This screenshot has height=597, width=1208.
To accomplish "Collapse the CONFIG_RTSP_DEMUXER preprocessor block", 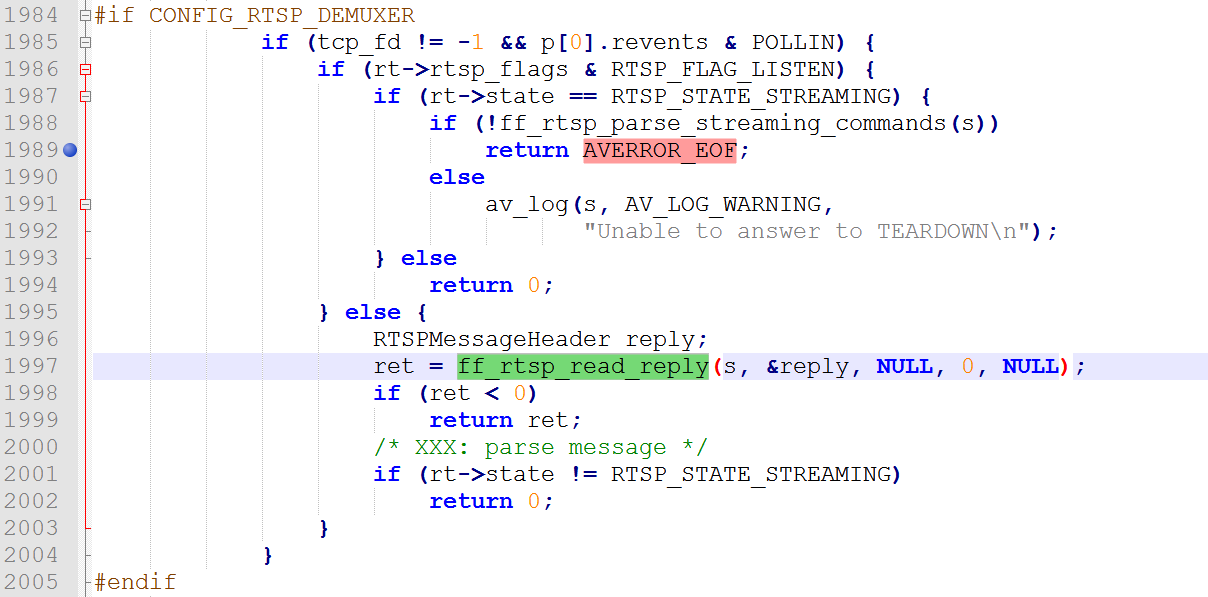I will click(x=86, y=15).
